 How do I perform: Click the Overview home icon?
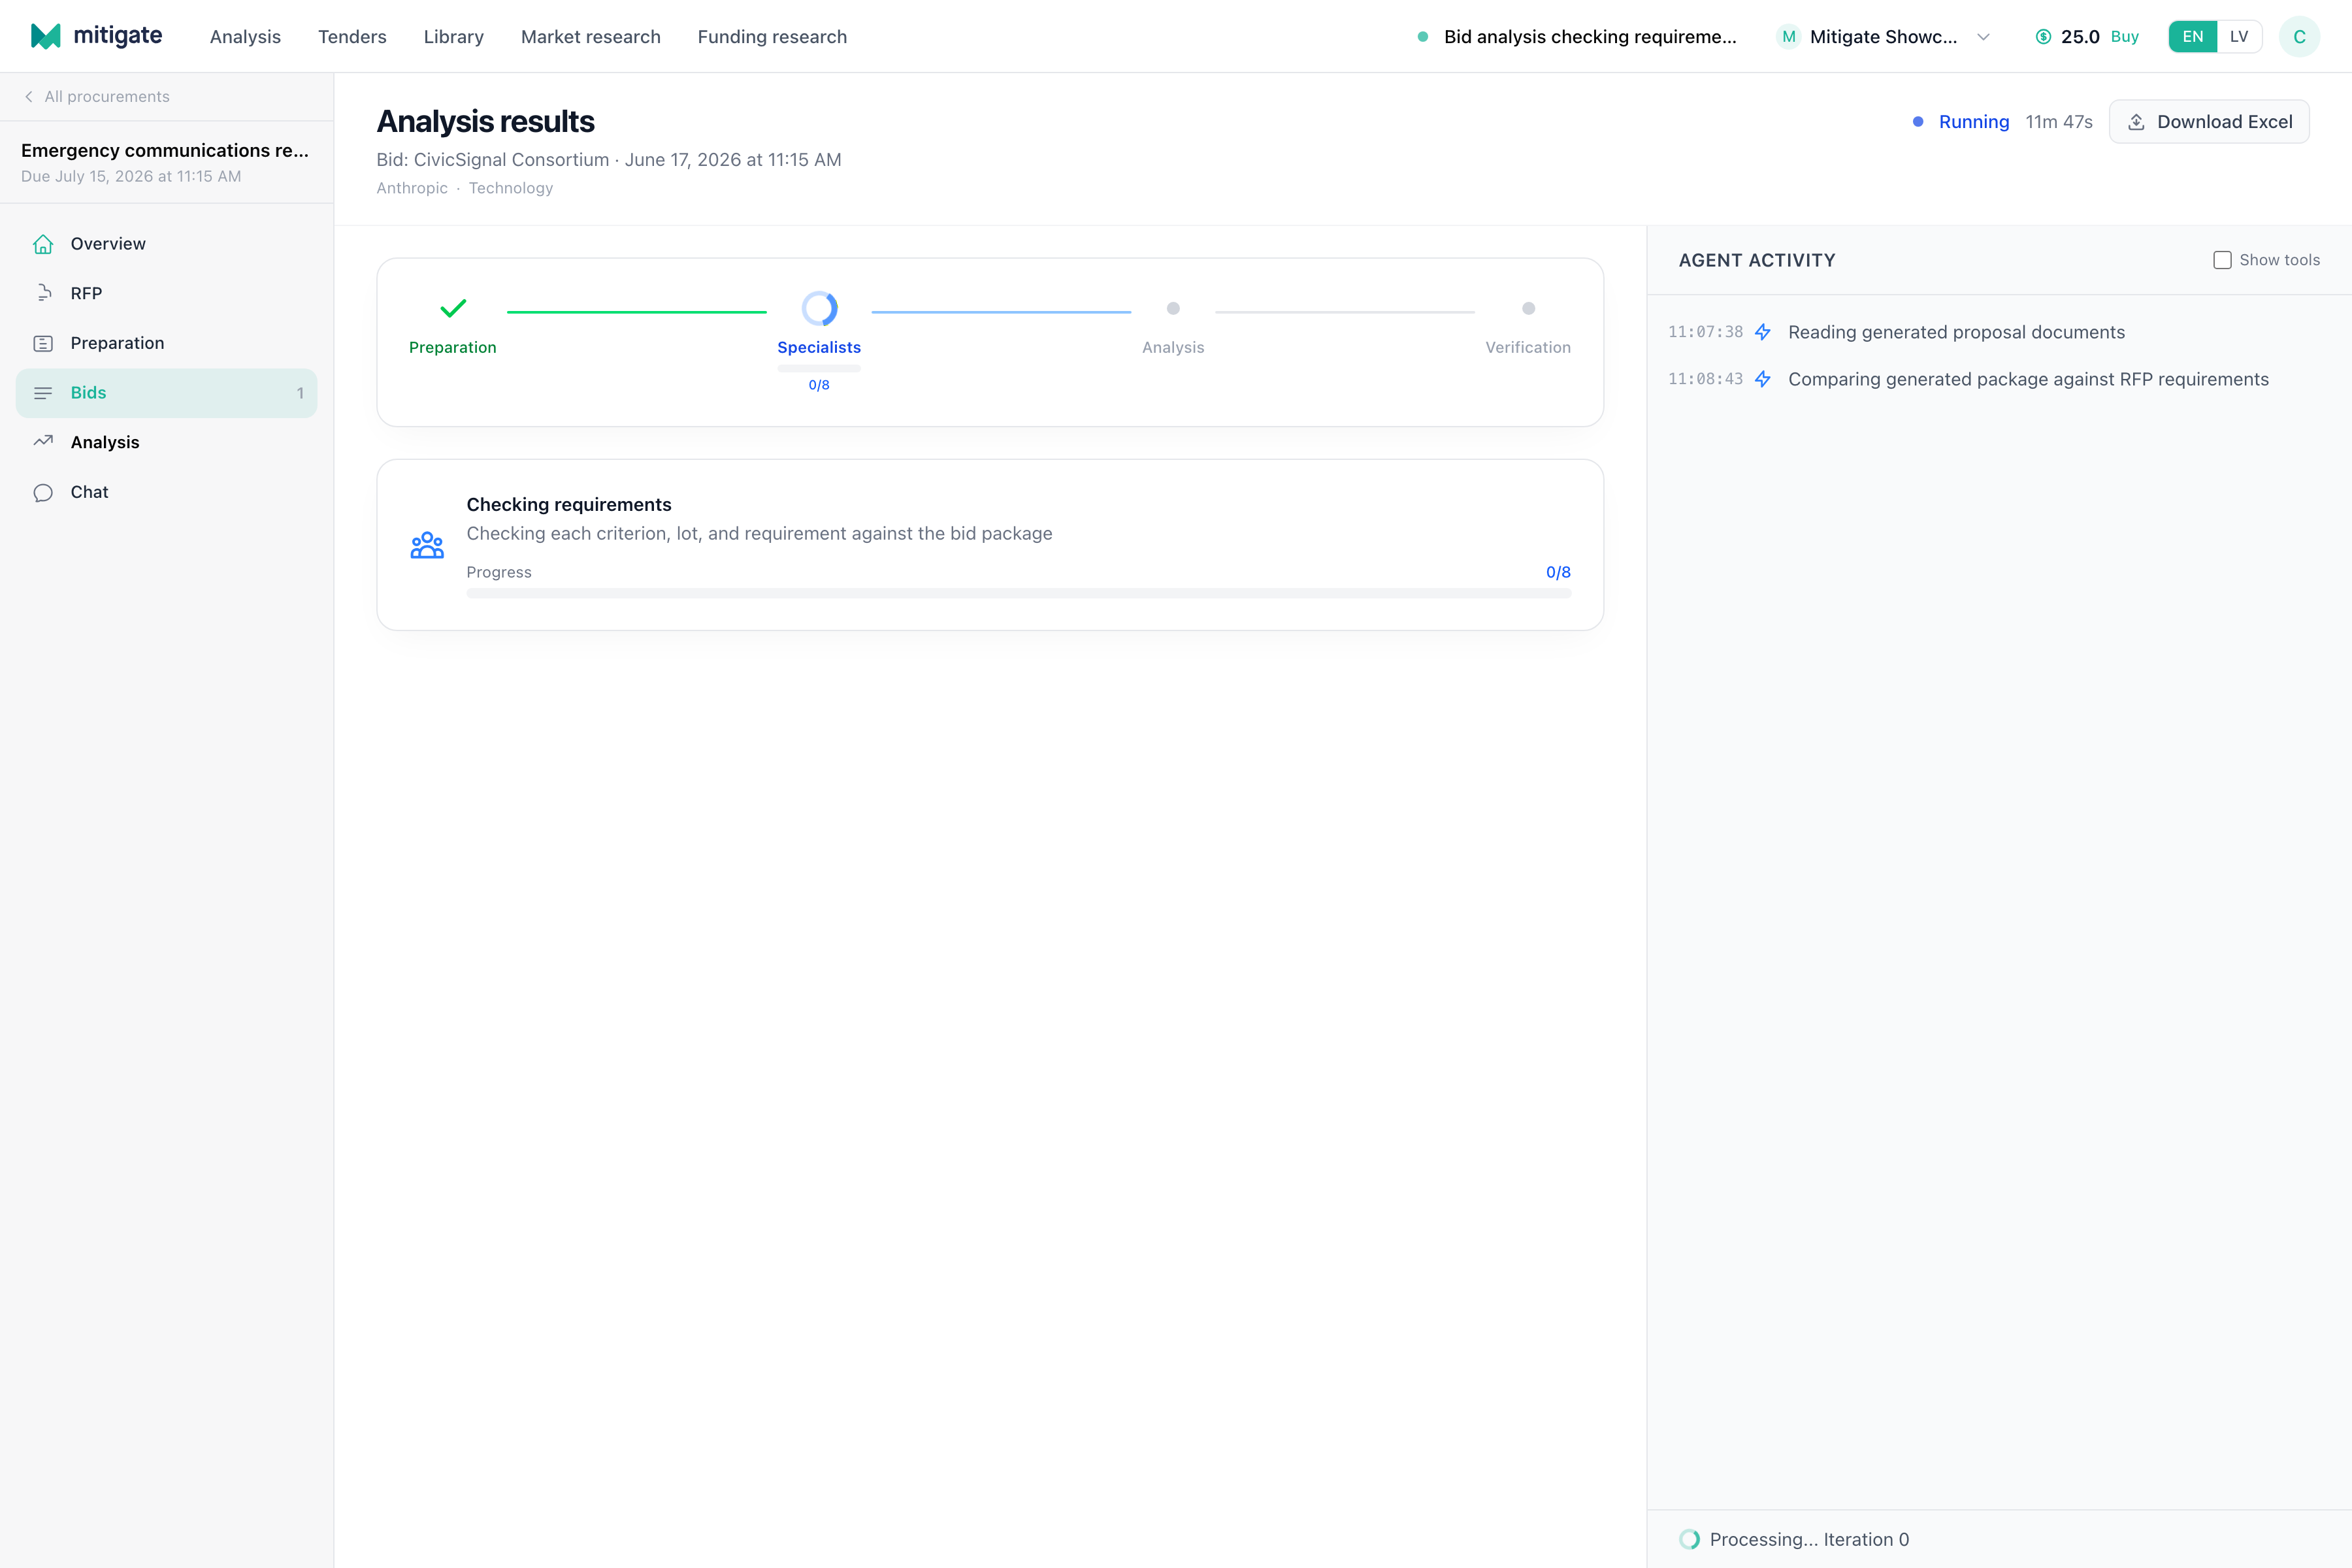[x=43, y=244]
